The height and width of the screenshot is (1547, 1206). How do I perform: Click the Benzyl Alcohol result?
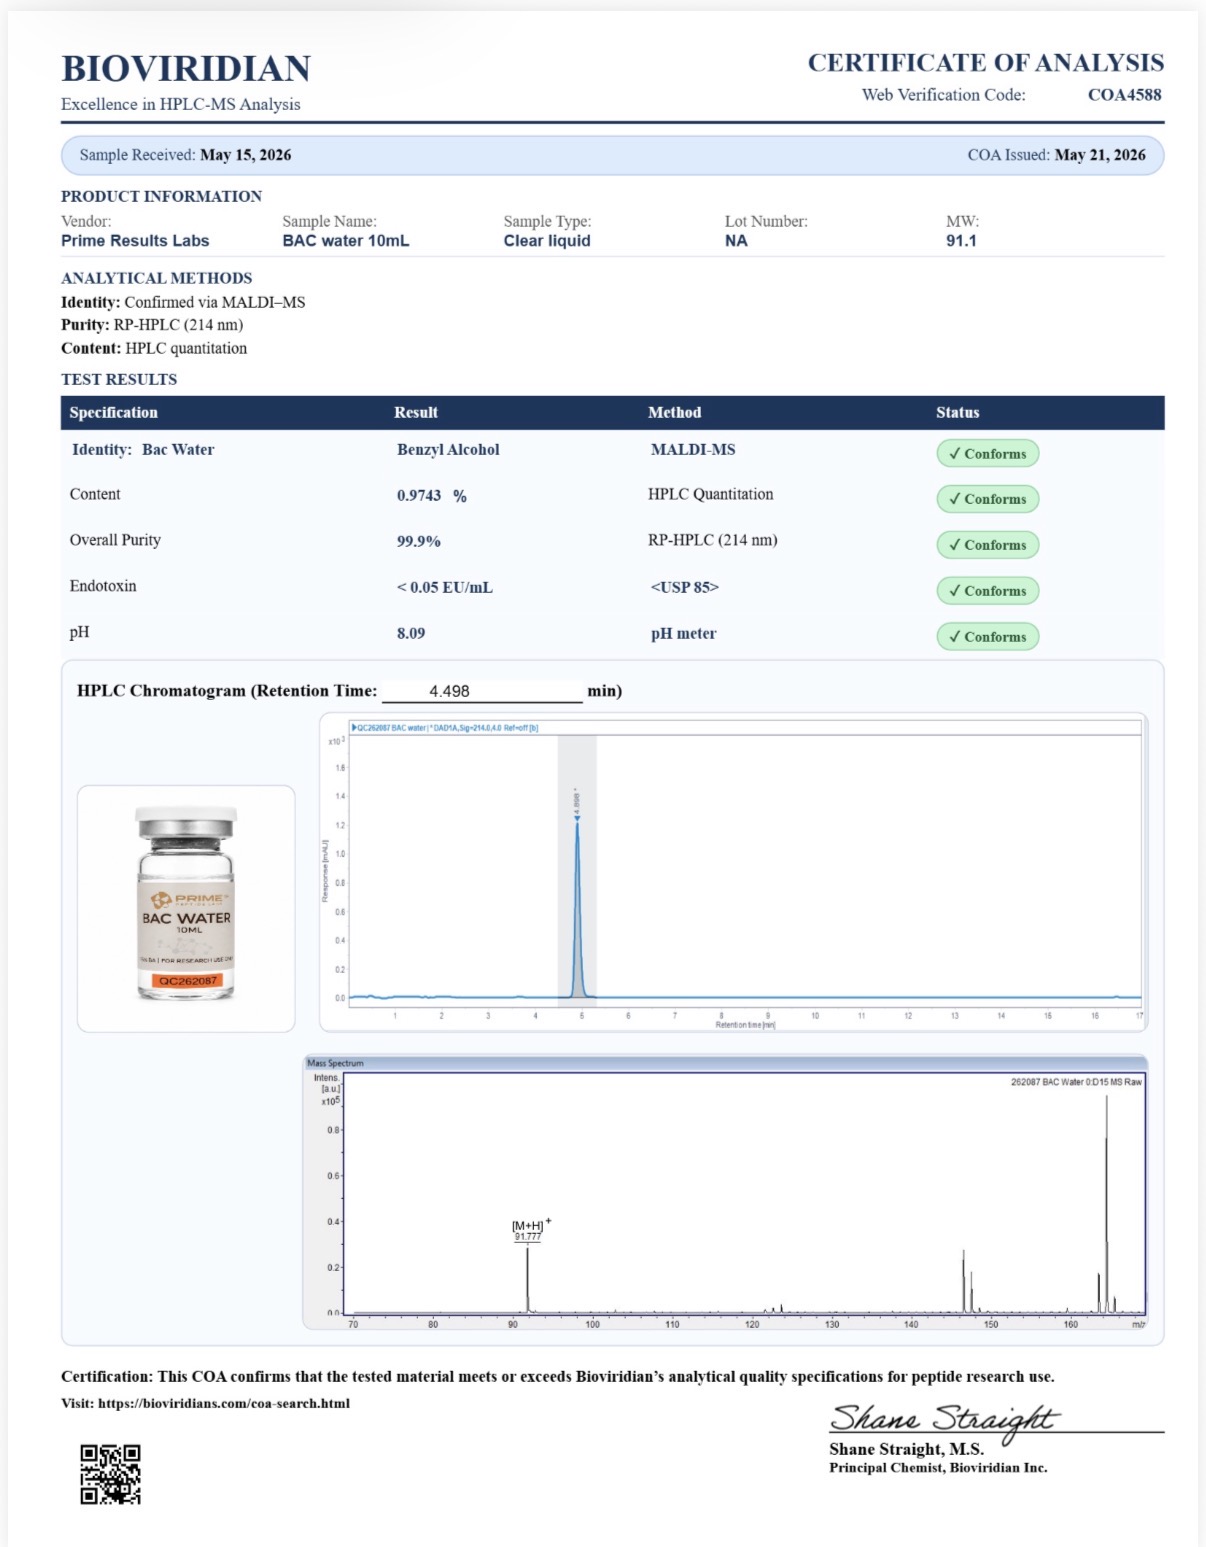[x=448, y=450]
